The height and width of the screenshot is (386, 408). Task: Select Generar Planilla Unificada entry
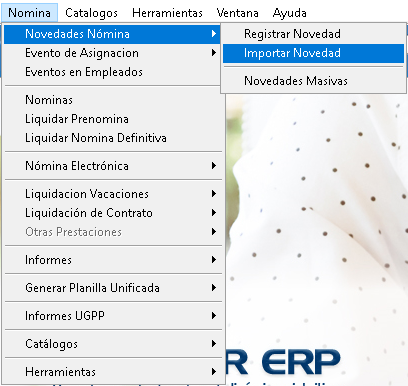pyautogui.click(x=112, y=288)
